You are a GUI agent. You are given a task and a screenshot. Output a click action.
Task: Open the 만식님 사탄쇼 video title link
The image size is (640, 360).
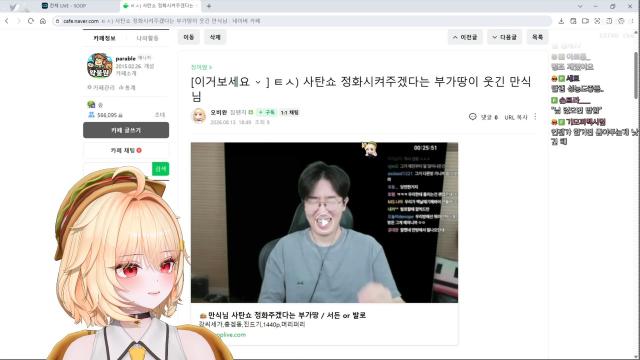coord(287,315)
